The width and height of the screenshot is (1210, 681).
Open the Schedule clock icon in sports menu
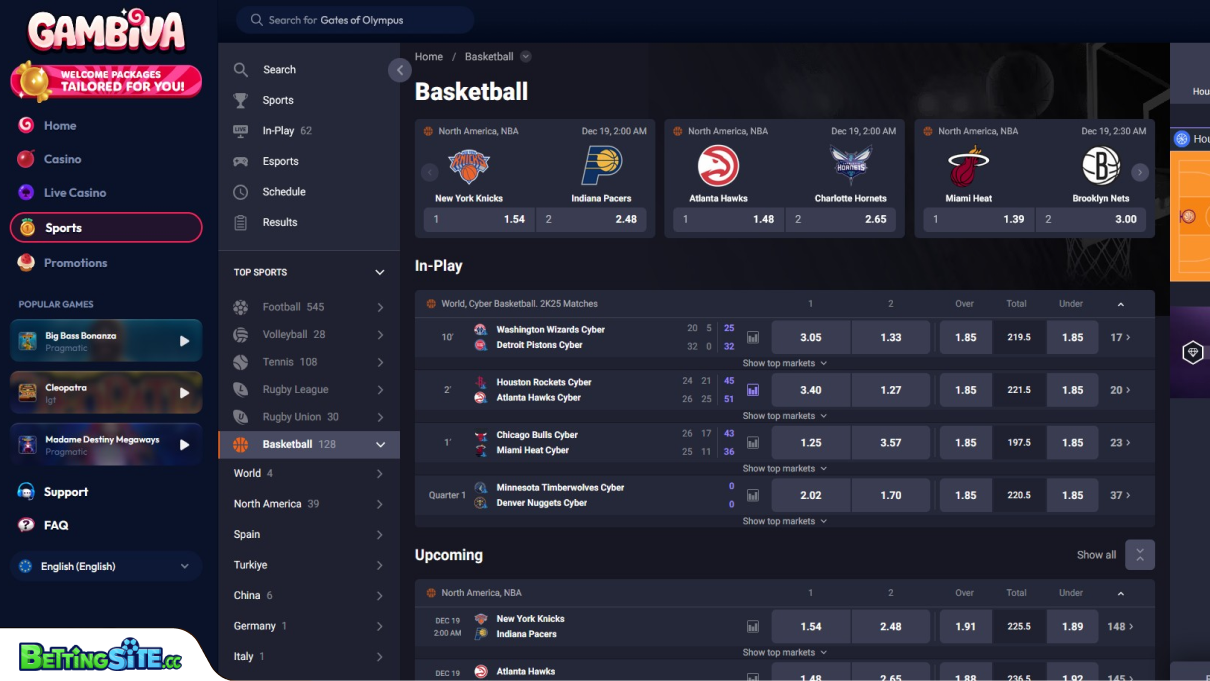point(241,192)
